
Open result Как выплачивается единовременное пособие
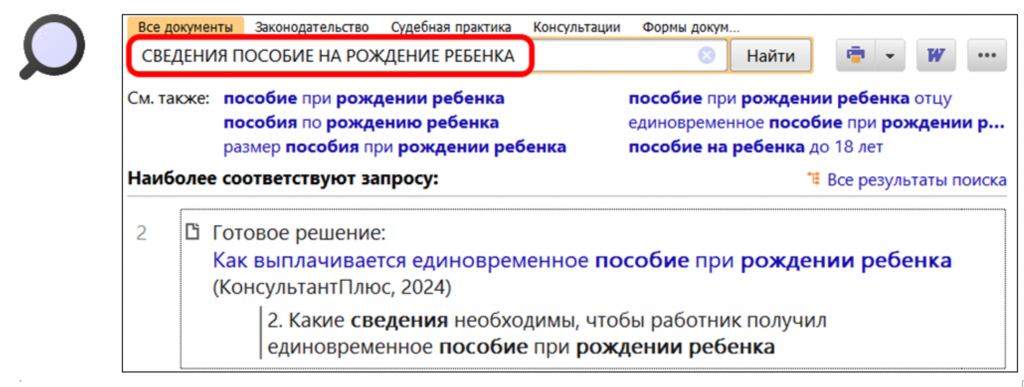[582, 261]
